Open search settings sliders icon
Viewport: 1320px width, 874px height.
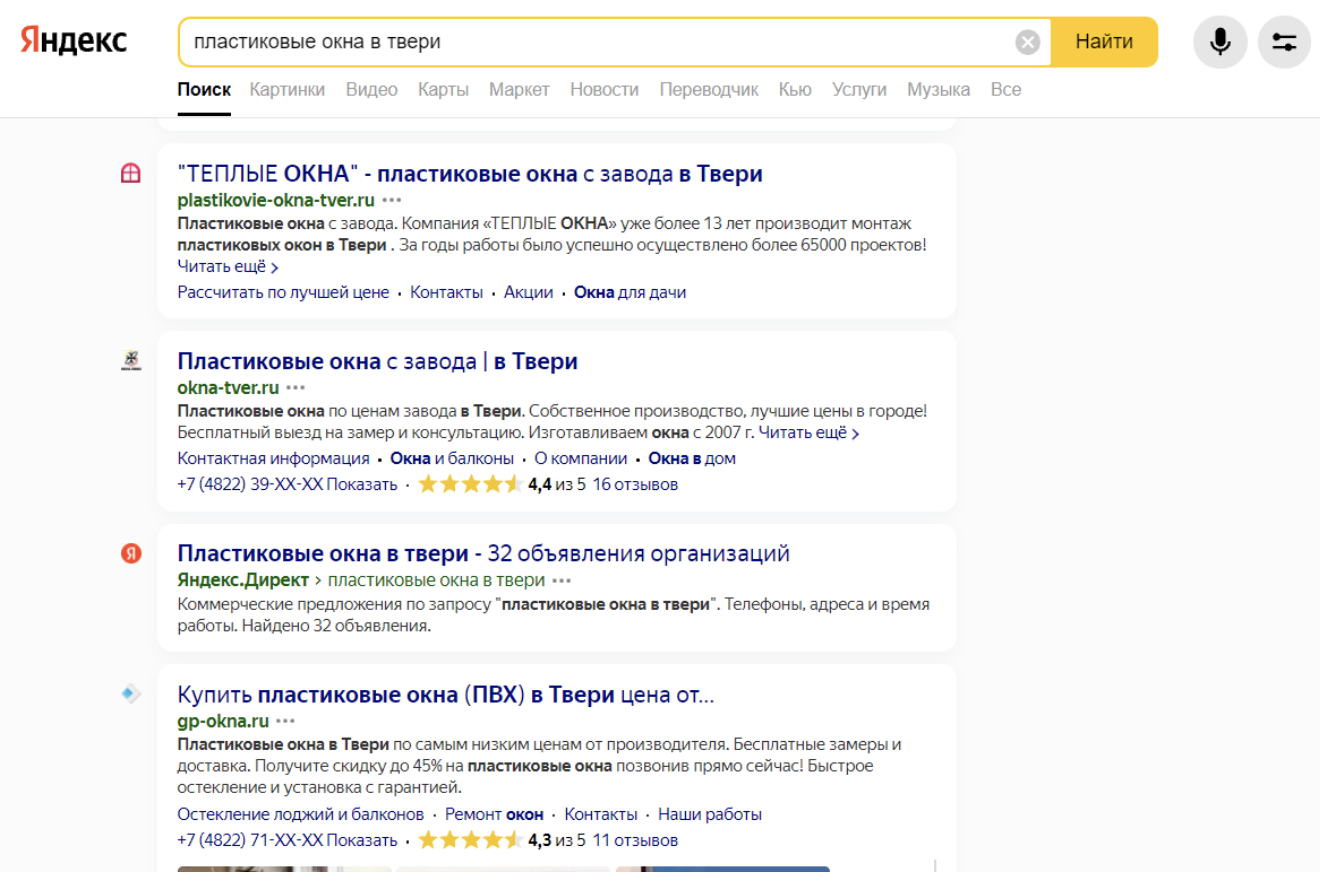point(1284,42)
